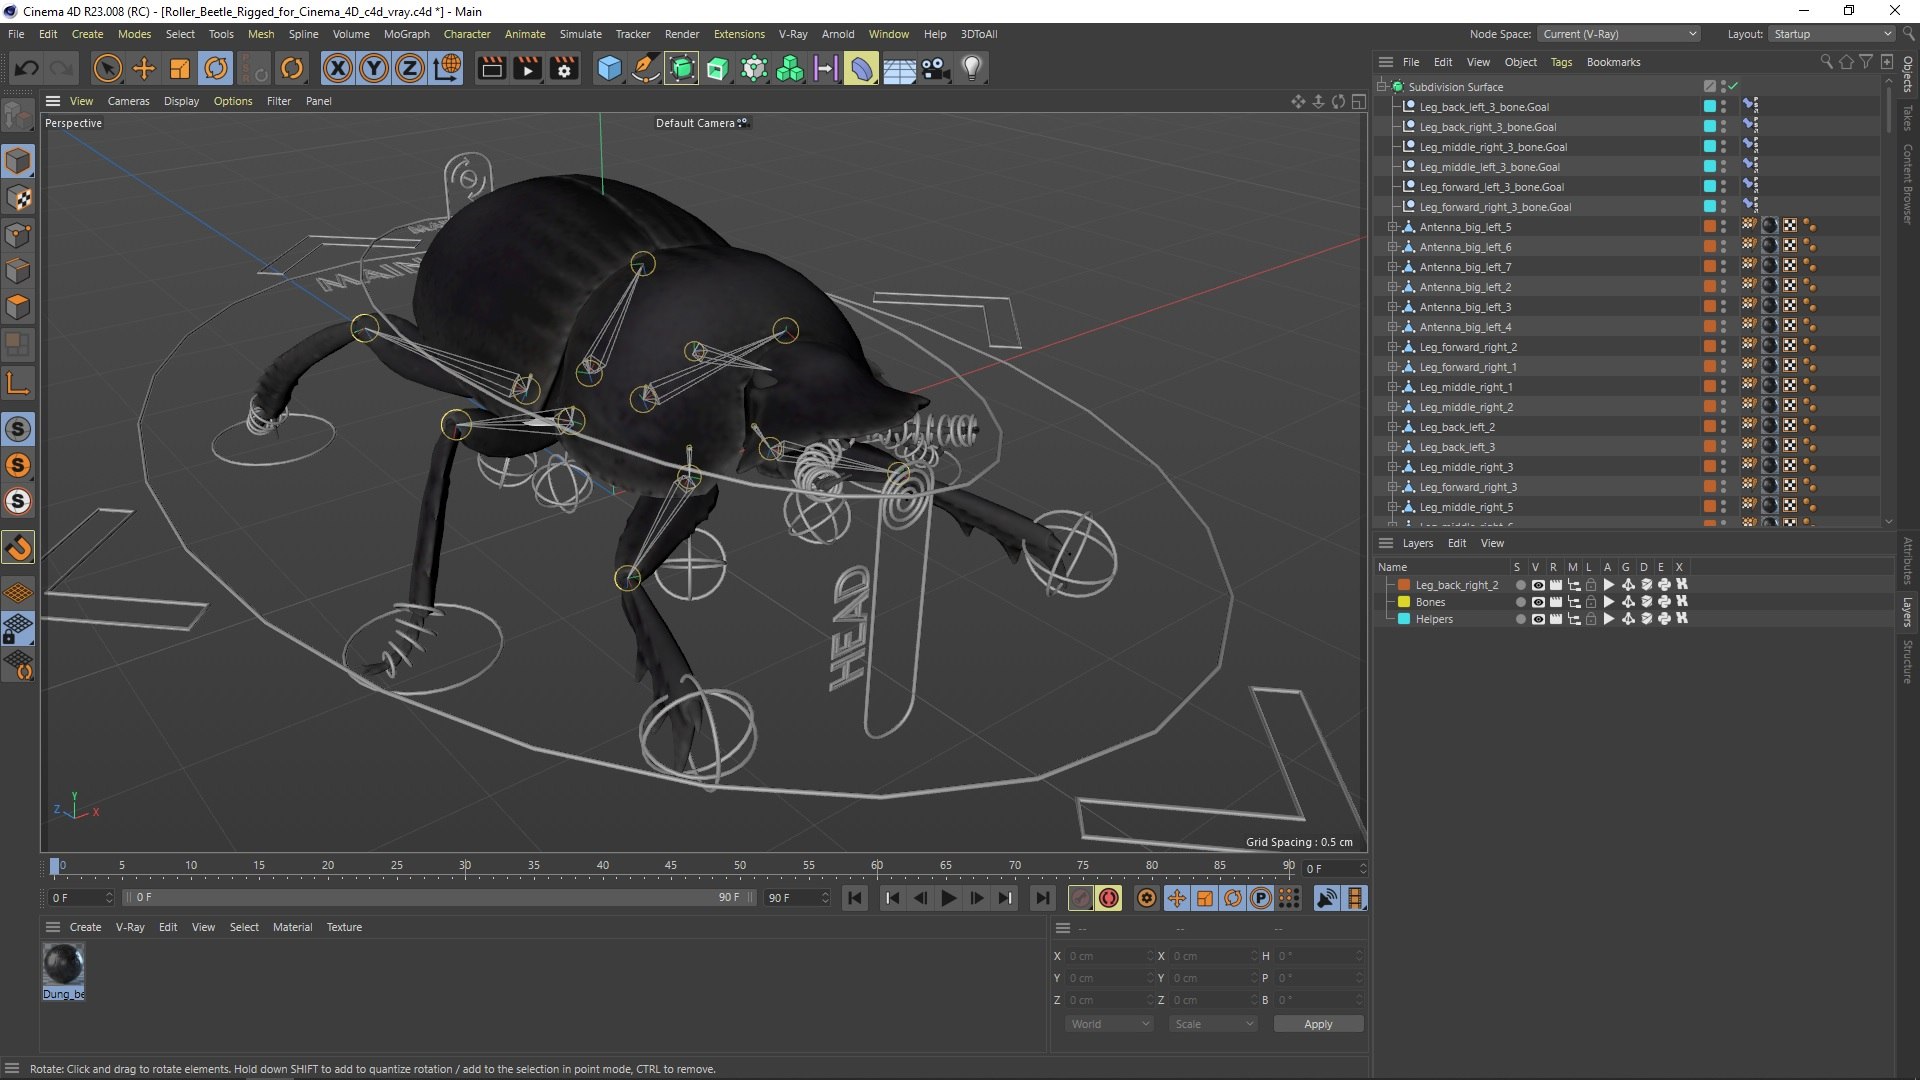Screen dimensions: 1920x1080
Task: Expand Leg_forward_right_2 object
Action: tap(1392, 347)
